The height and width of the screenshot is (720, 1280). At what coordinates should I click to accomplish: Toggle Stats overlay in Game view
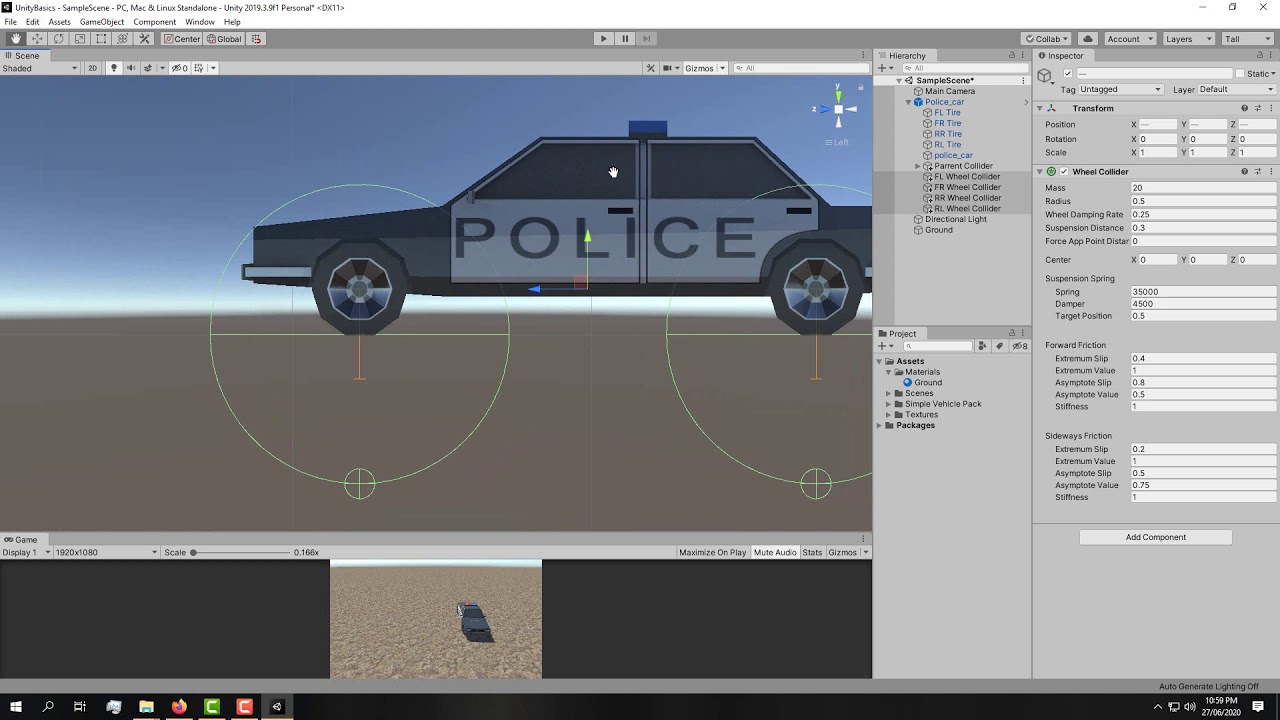(x=812, y=552)
